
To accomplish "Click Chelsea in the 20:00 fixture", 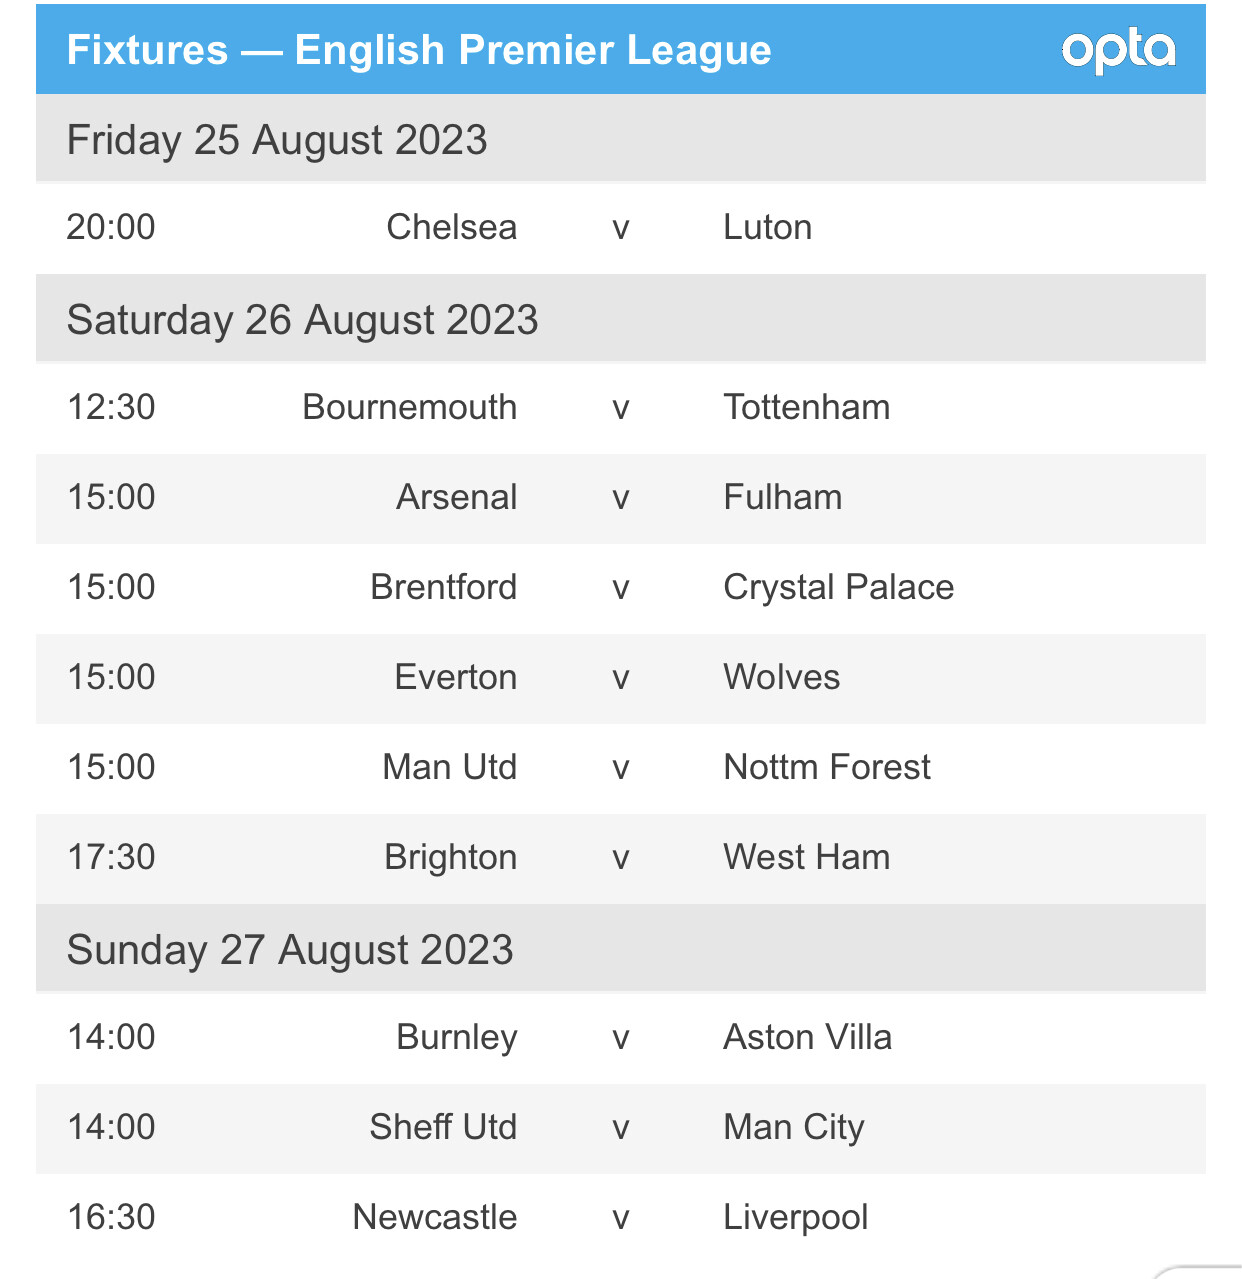I will point(451,227).
